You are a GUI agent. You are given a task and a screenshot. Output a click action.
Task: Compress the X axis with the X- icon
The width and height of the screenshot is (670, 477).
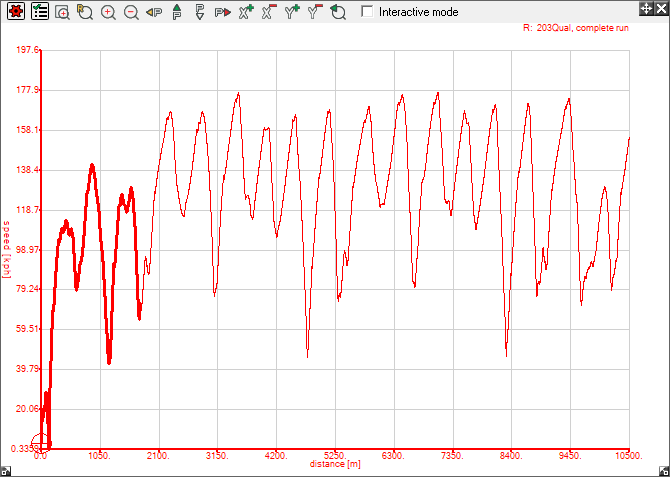(269, 12)
